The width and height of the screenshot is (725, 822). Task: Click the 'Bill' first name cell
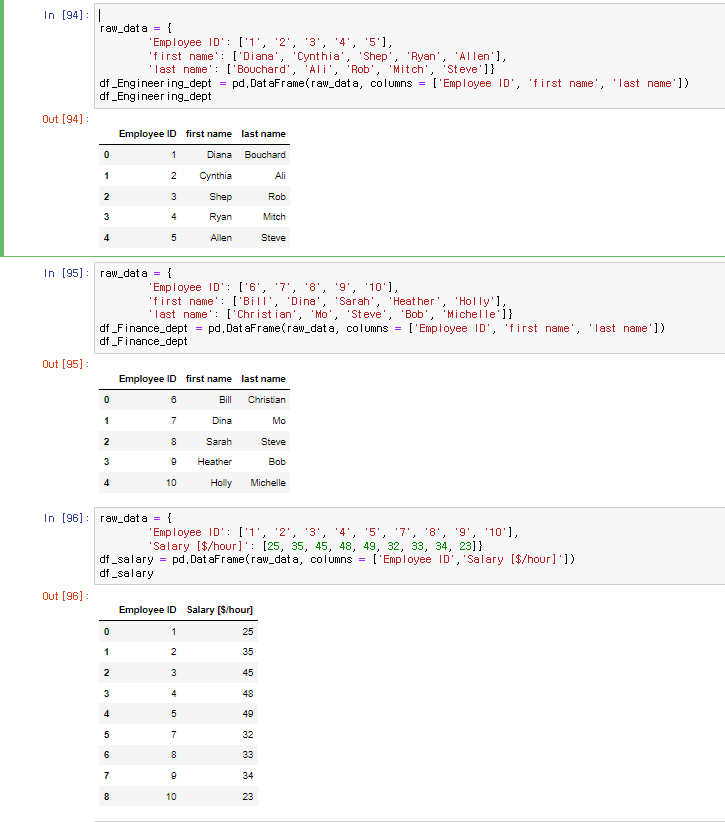pyautogui.click(x=225, y=399)
